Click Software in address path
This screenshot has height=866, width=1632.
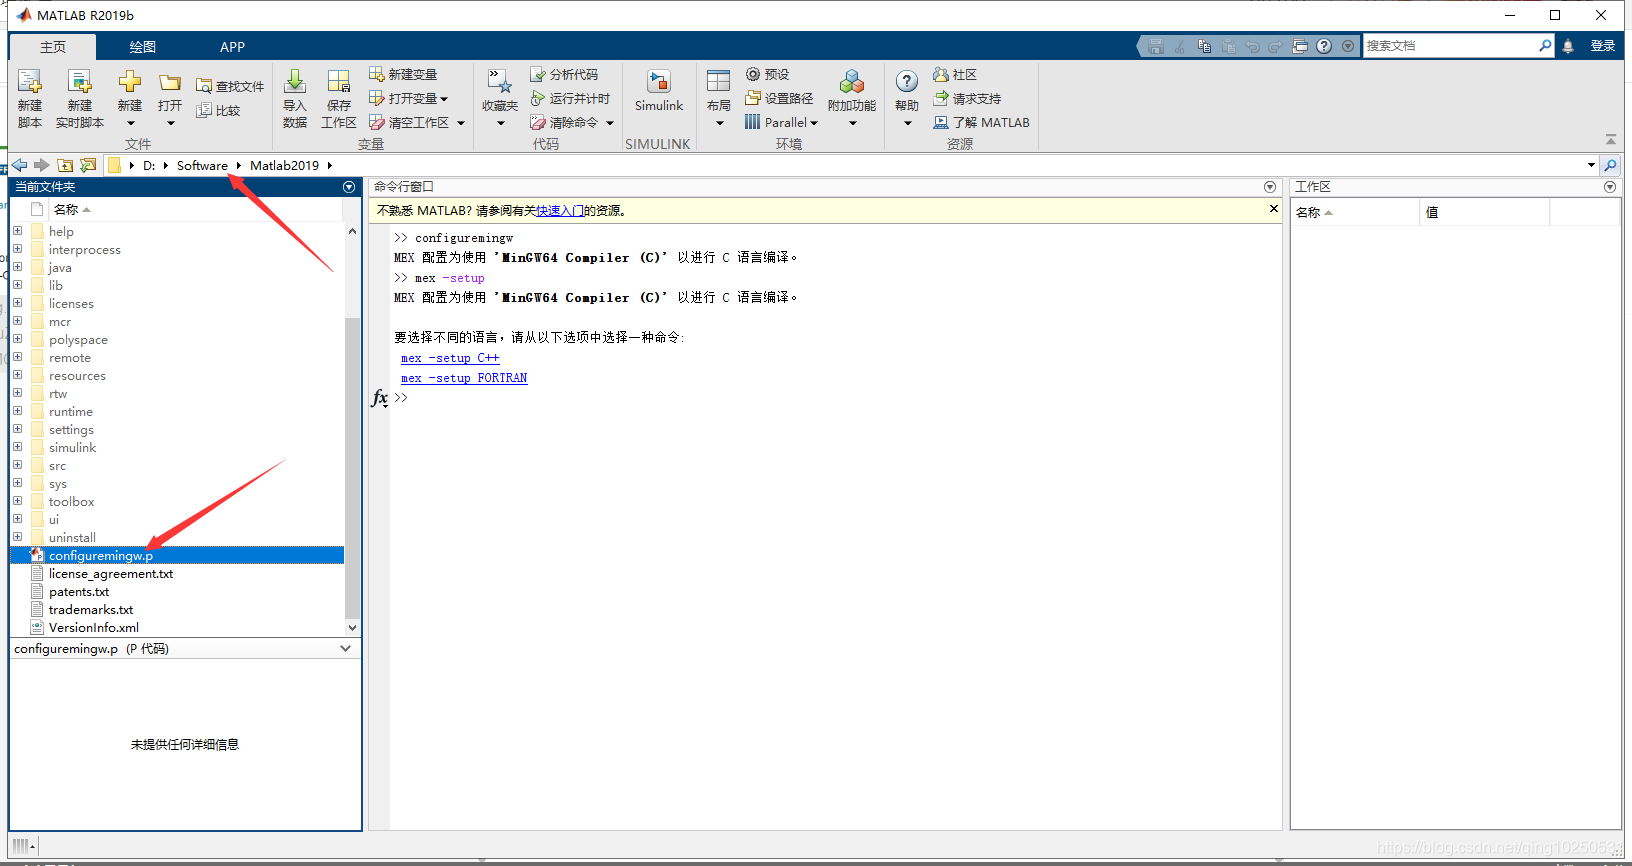click(202, 165)
